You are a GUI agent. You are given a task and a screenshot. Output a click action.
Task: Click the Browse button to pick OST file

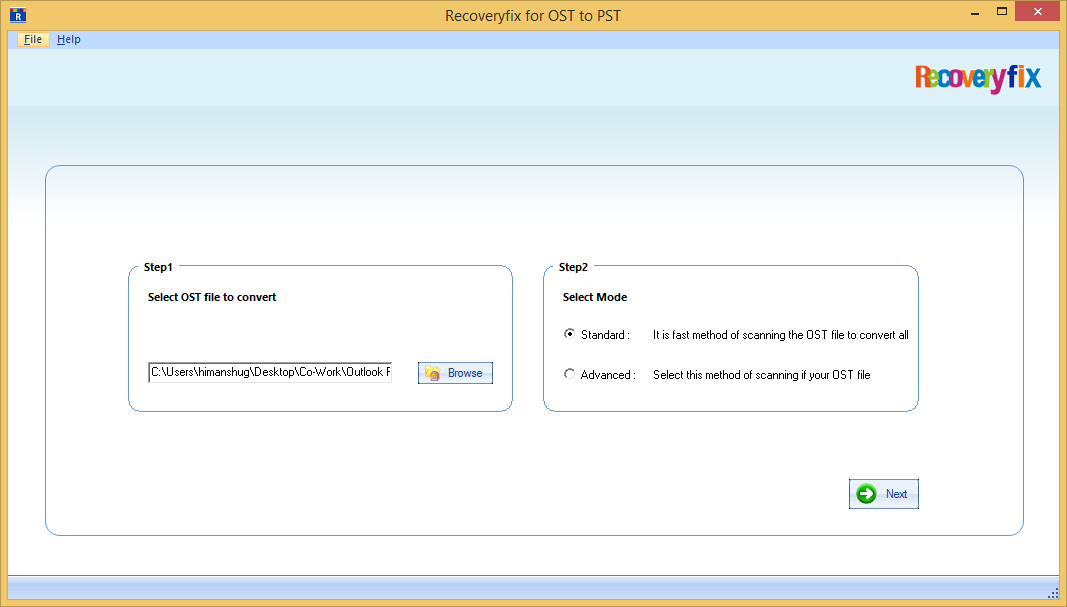(x=455, y=373)
